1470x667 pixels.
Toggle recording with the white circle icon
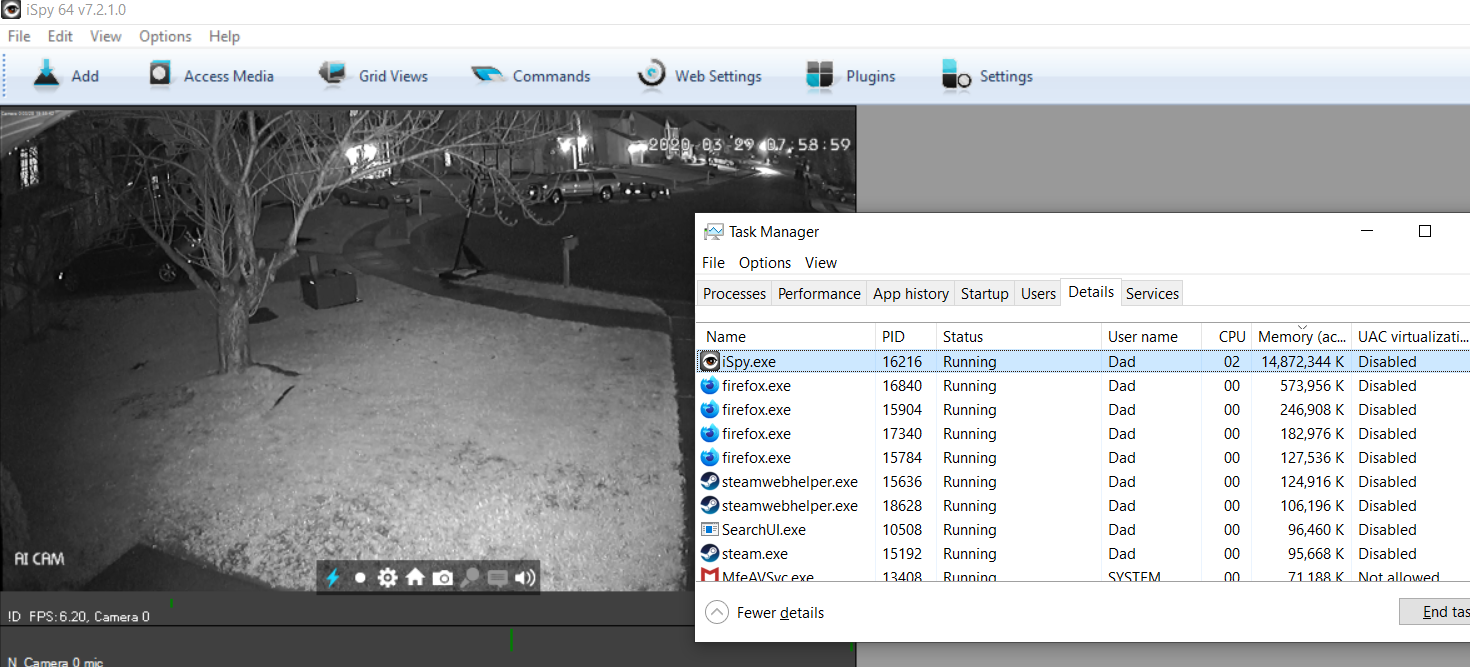click(361, 577)
